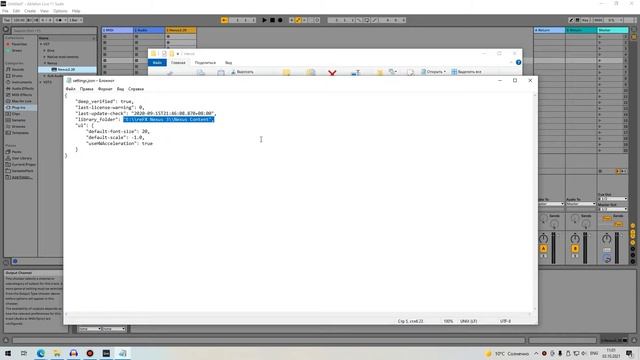
Task: Open File Explorer from taskbar
Action: click(x=57, y=353)
